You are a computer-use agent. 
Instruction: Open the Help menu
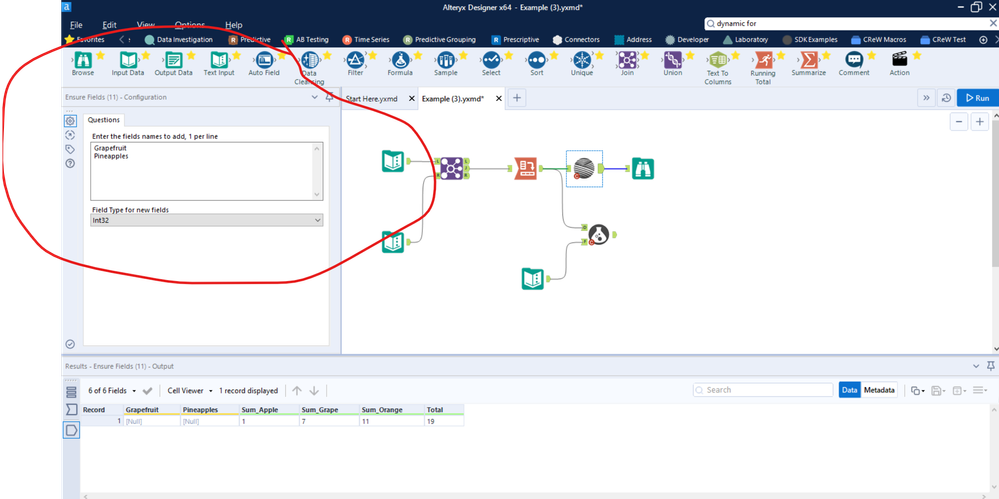(234, 25)
